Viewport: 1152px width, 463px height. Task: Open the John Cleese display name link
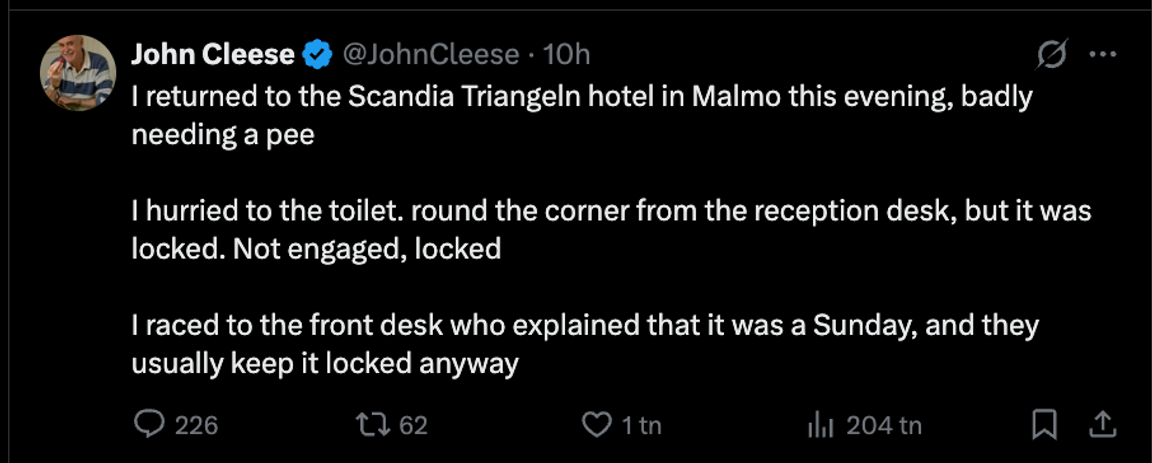pos(212,56)
